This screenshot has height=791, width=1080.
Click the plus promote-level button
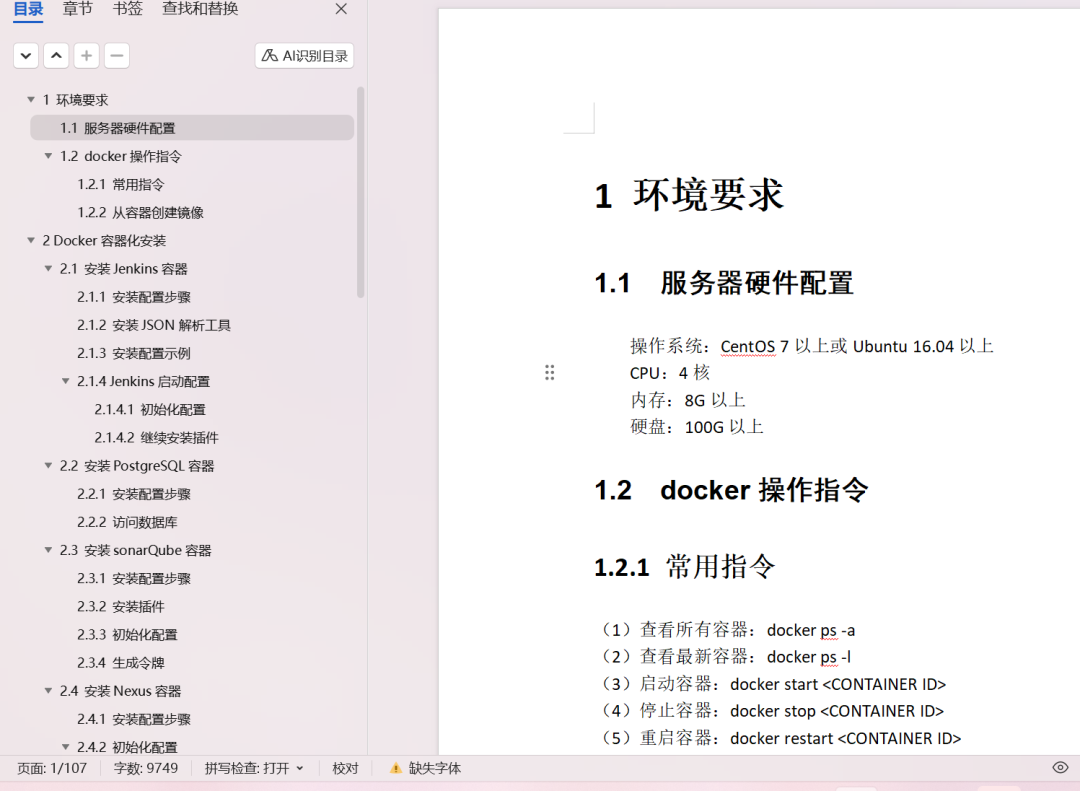click(87, 56)
